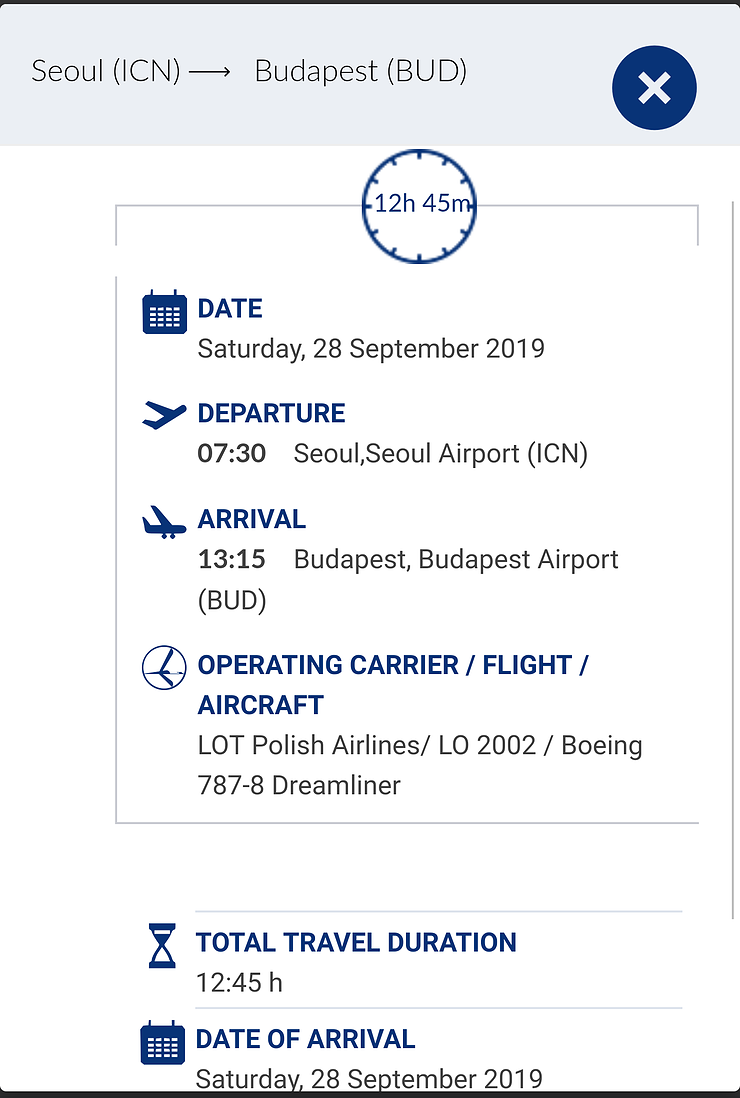This screenshot has width=740, height=1098.
Task: Click the hourglass travel duration icon
Action: (x=162, y=946)
